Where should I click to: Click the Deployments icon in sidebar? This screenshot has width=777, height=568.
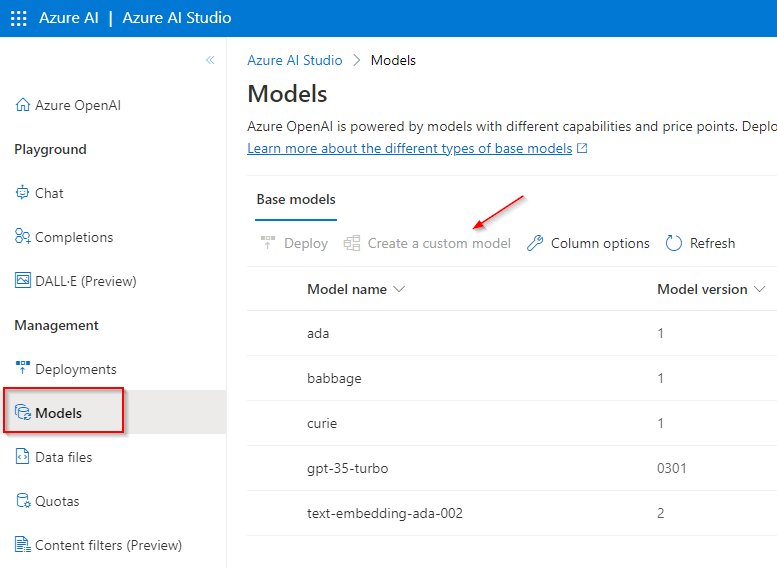click(x=22, y=368)
